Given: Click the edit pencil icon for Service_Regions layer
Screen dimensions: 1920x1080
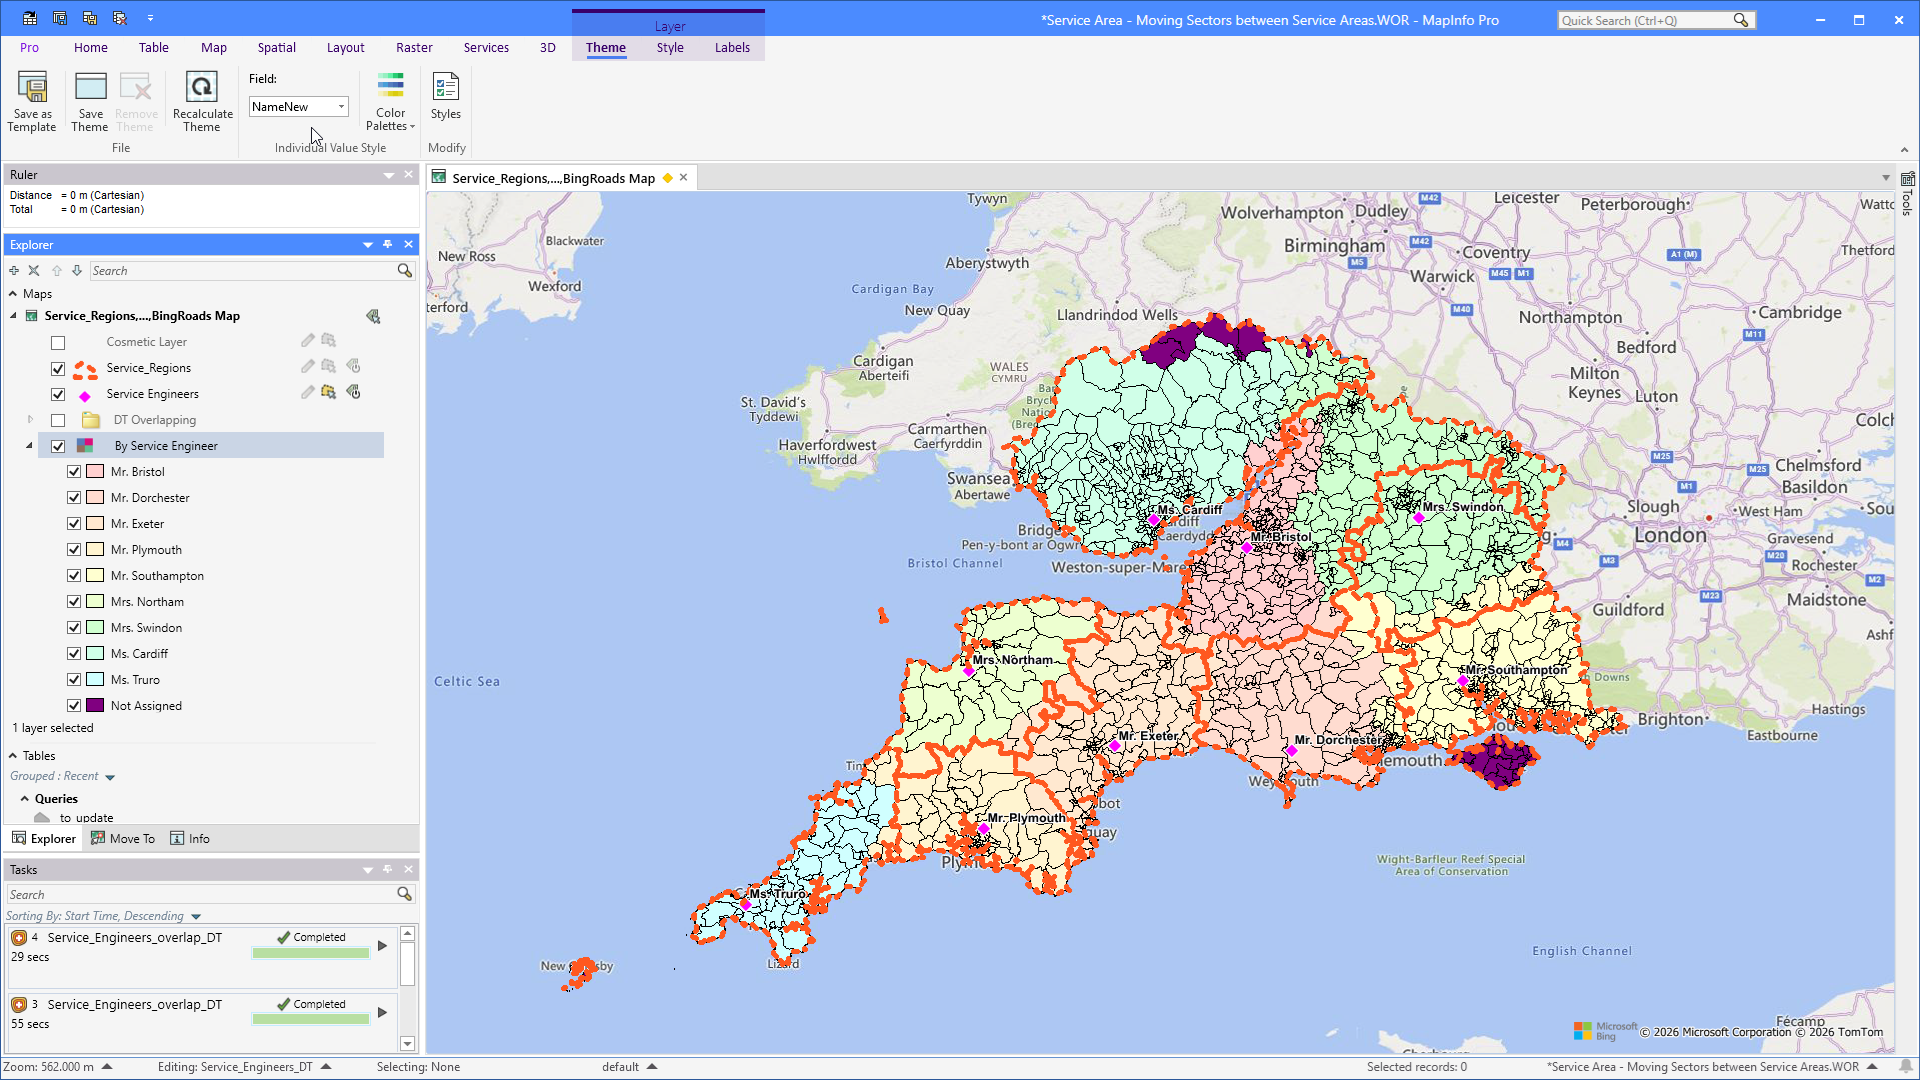Looking at the screenshot, I should pyautogui.click(x=308, y=367).
